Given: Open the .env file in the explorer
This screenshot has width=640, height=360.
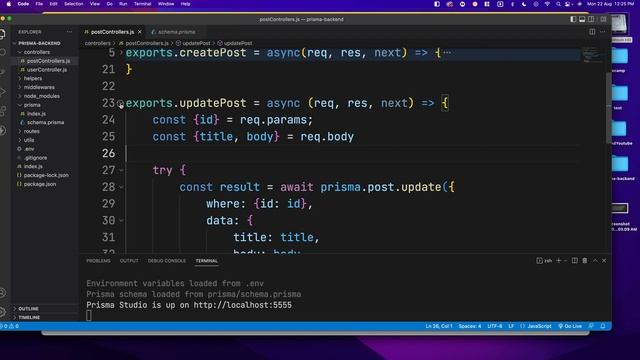Looking at the screenshot, I should (29, 149).
